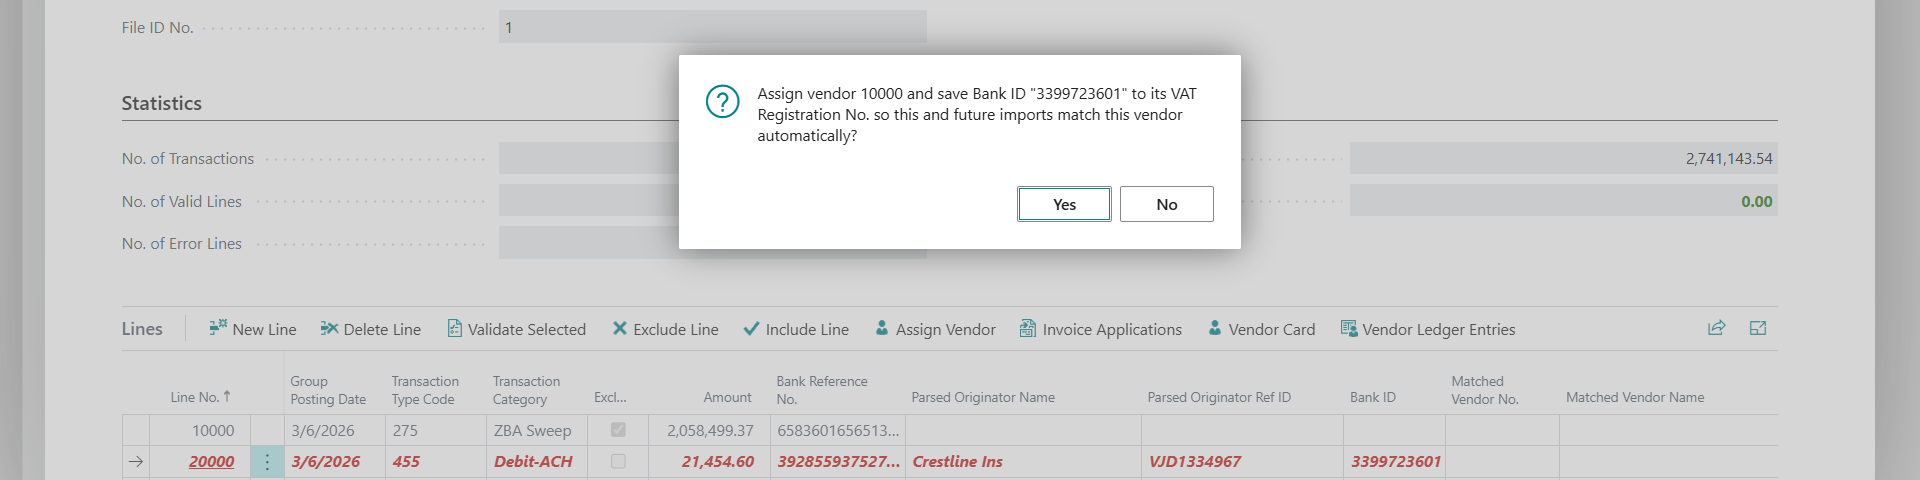This screenshot has width=1920, height=480.
Task: Click amount 21,454.60 cell
Action: [709, 461]
